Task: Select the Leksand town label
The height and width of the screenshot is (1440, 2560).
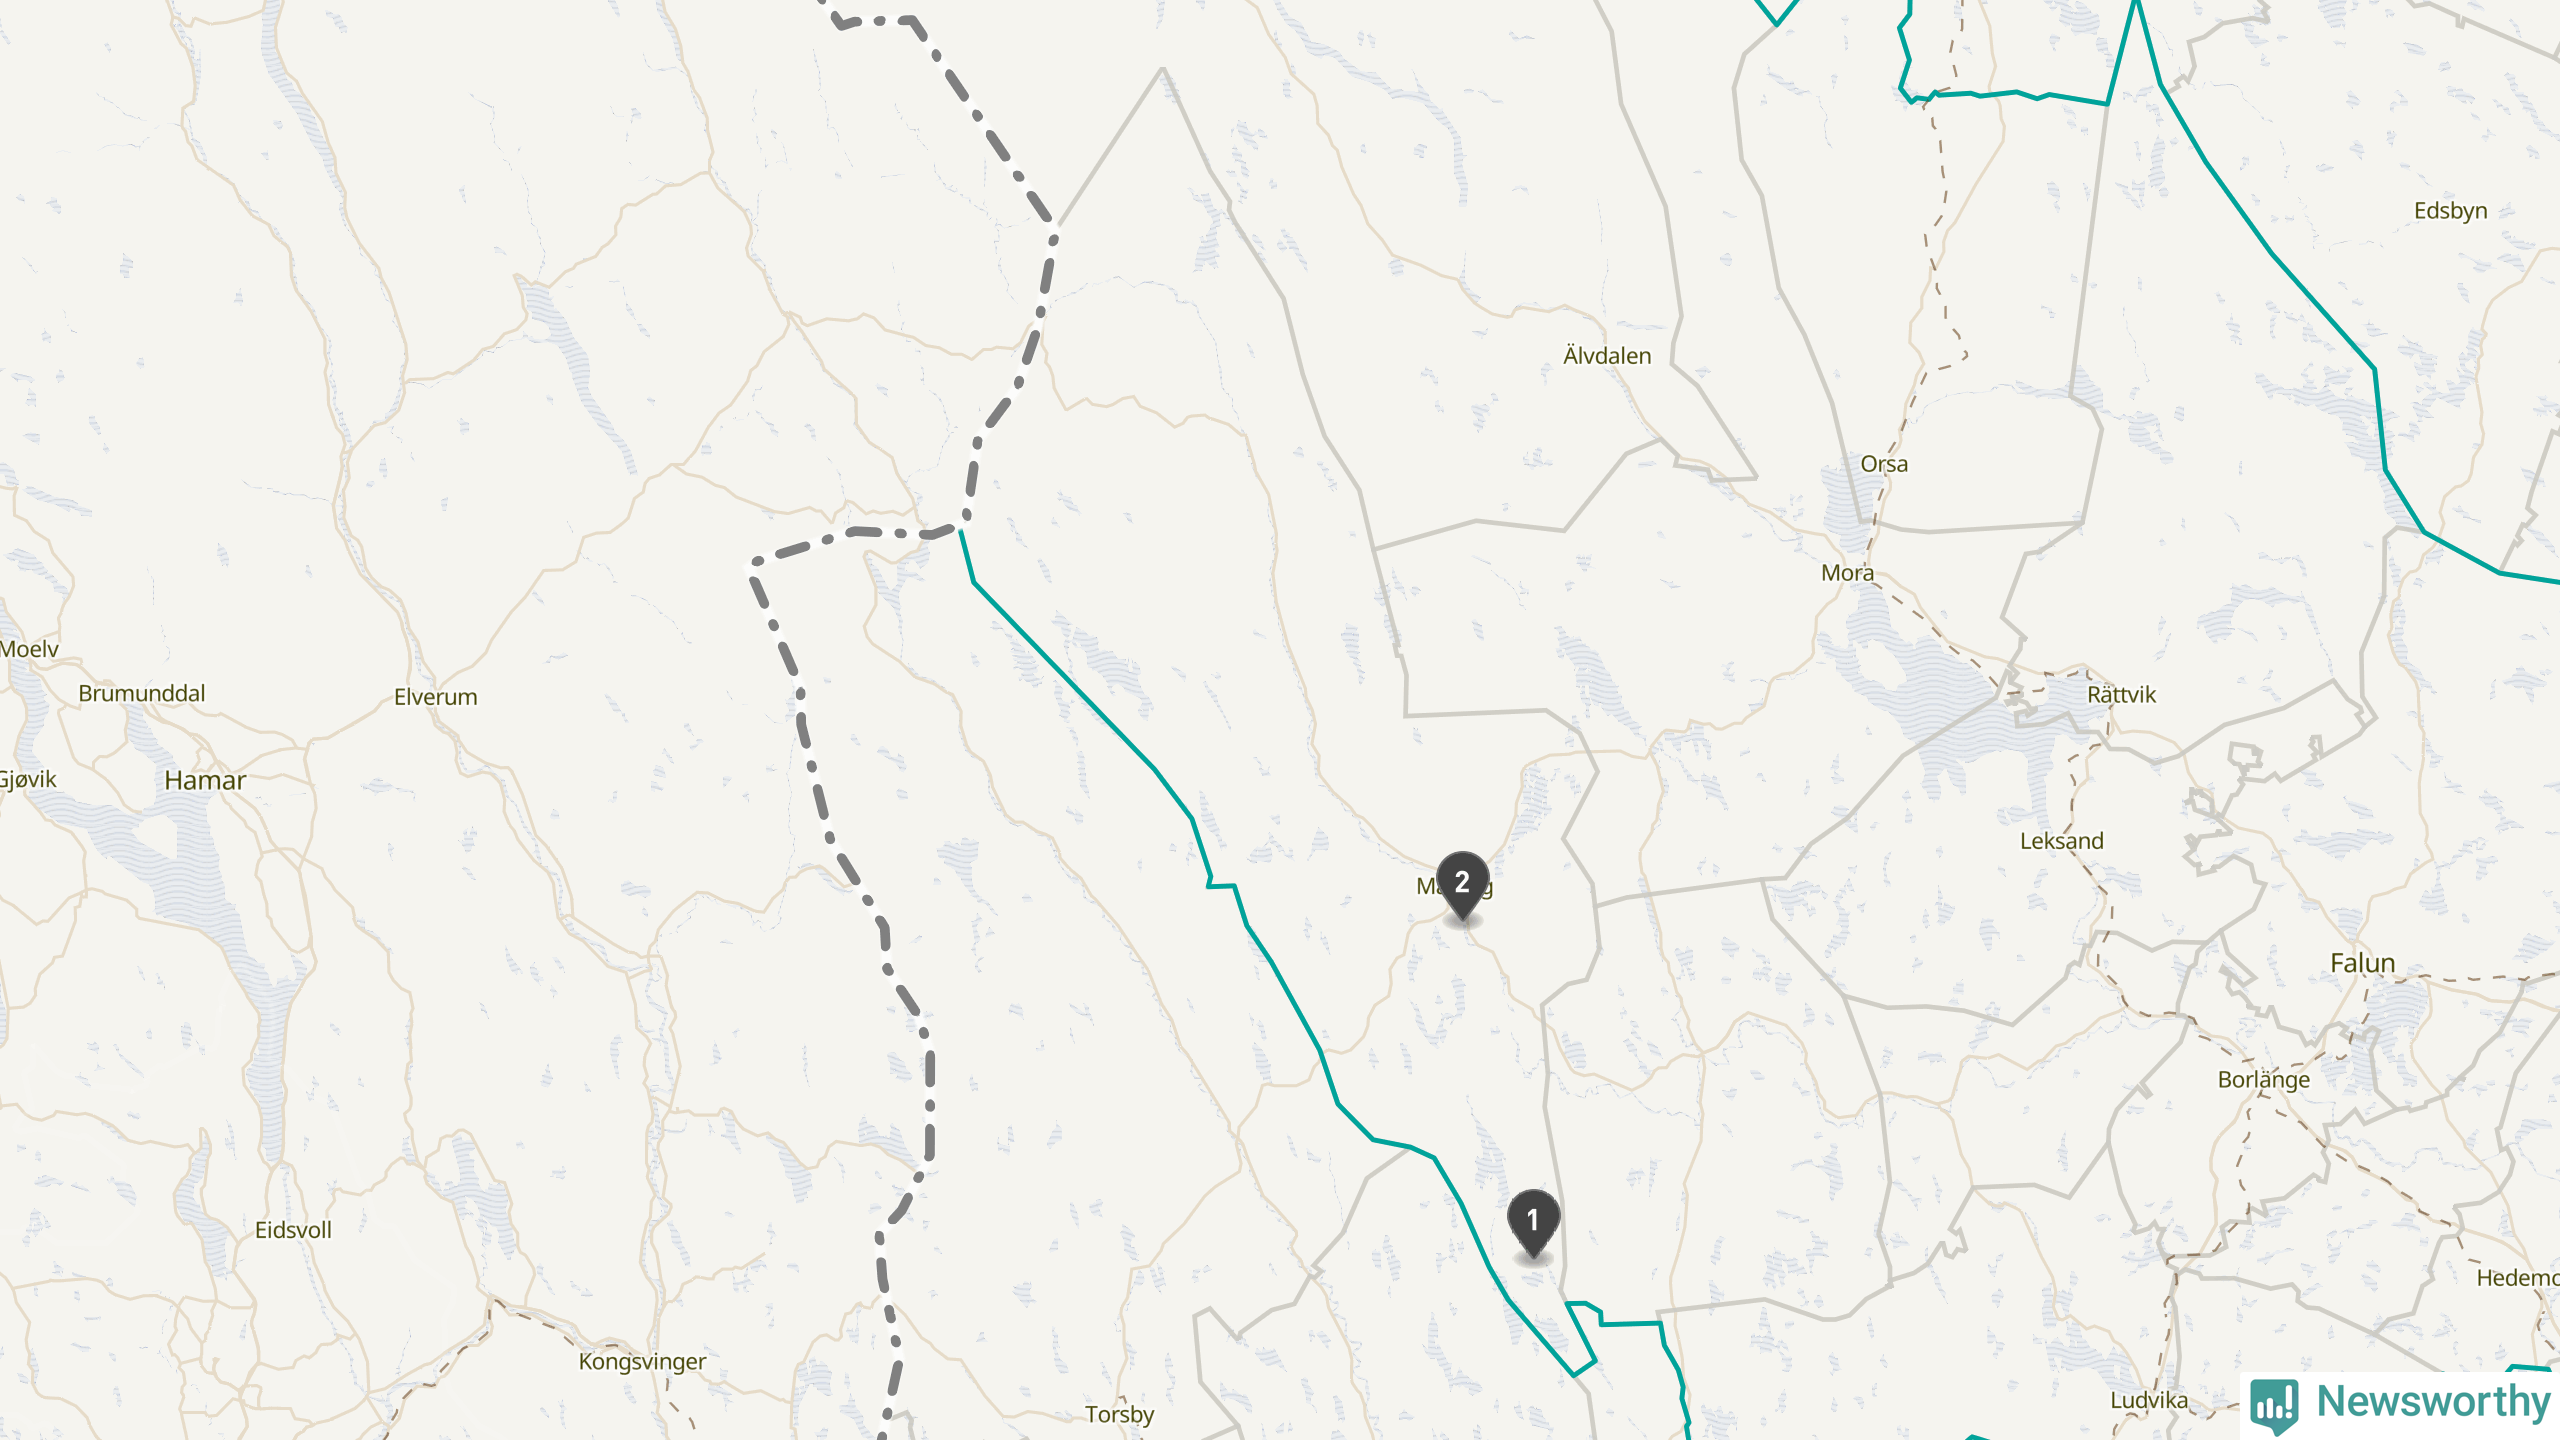Action: coord(2061,841)
